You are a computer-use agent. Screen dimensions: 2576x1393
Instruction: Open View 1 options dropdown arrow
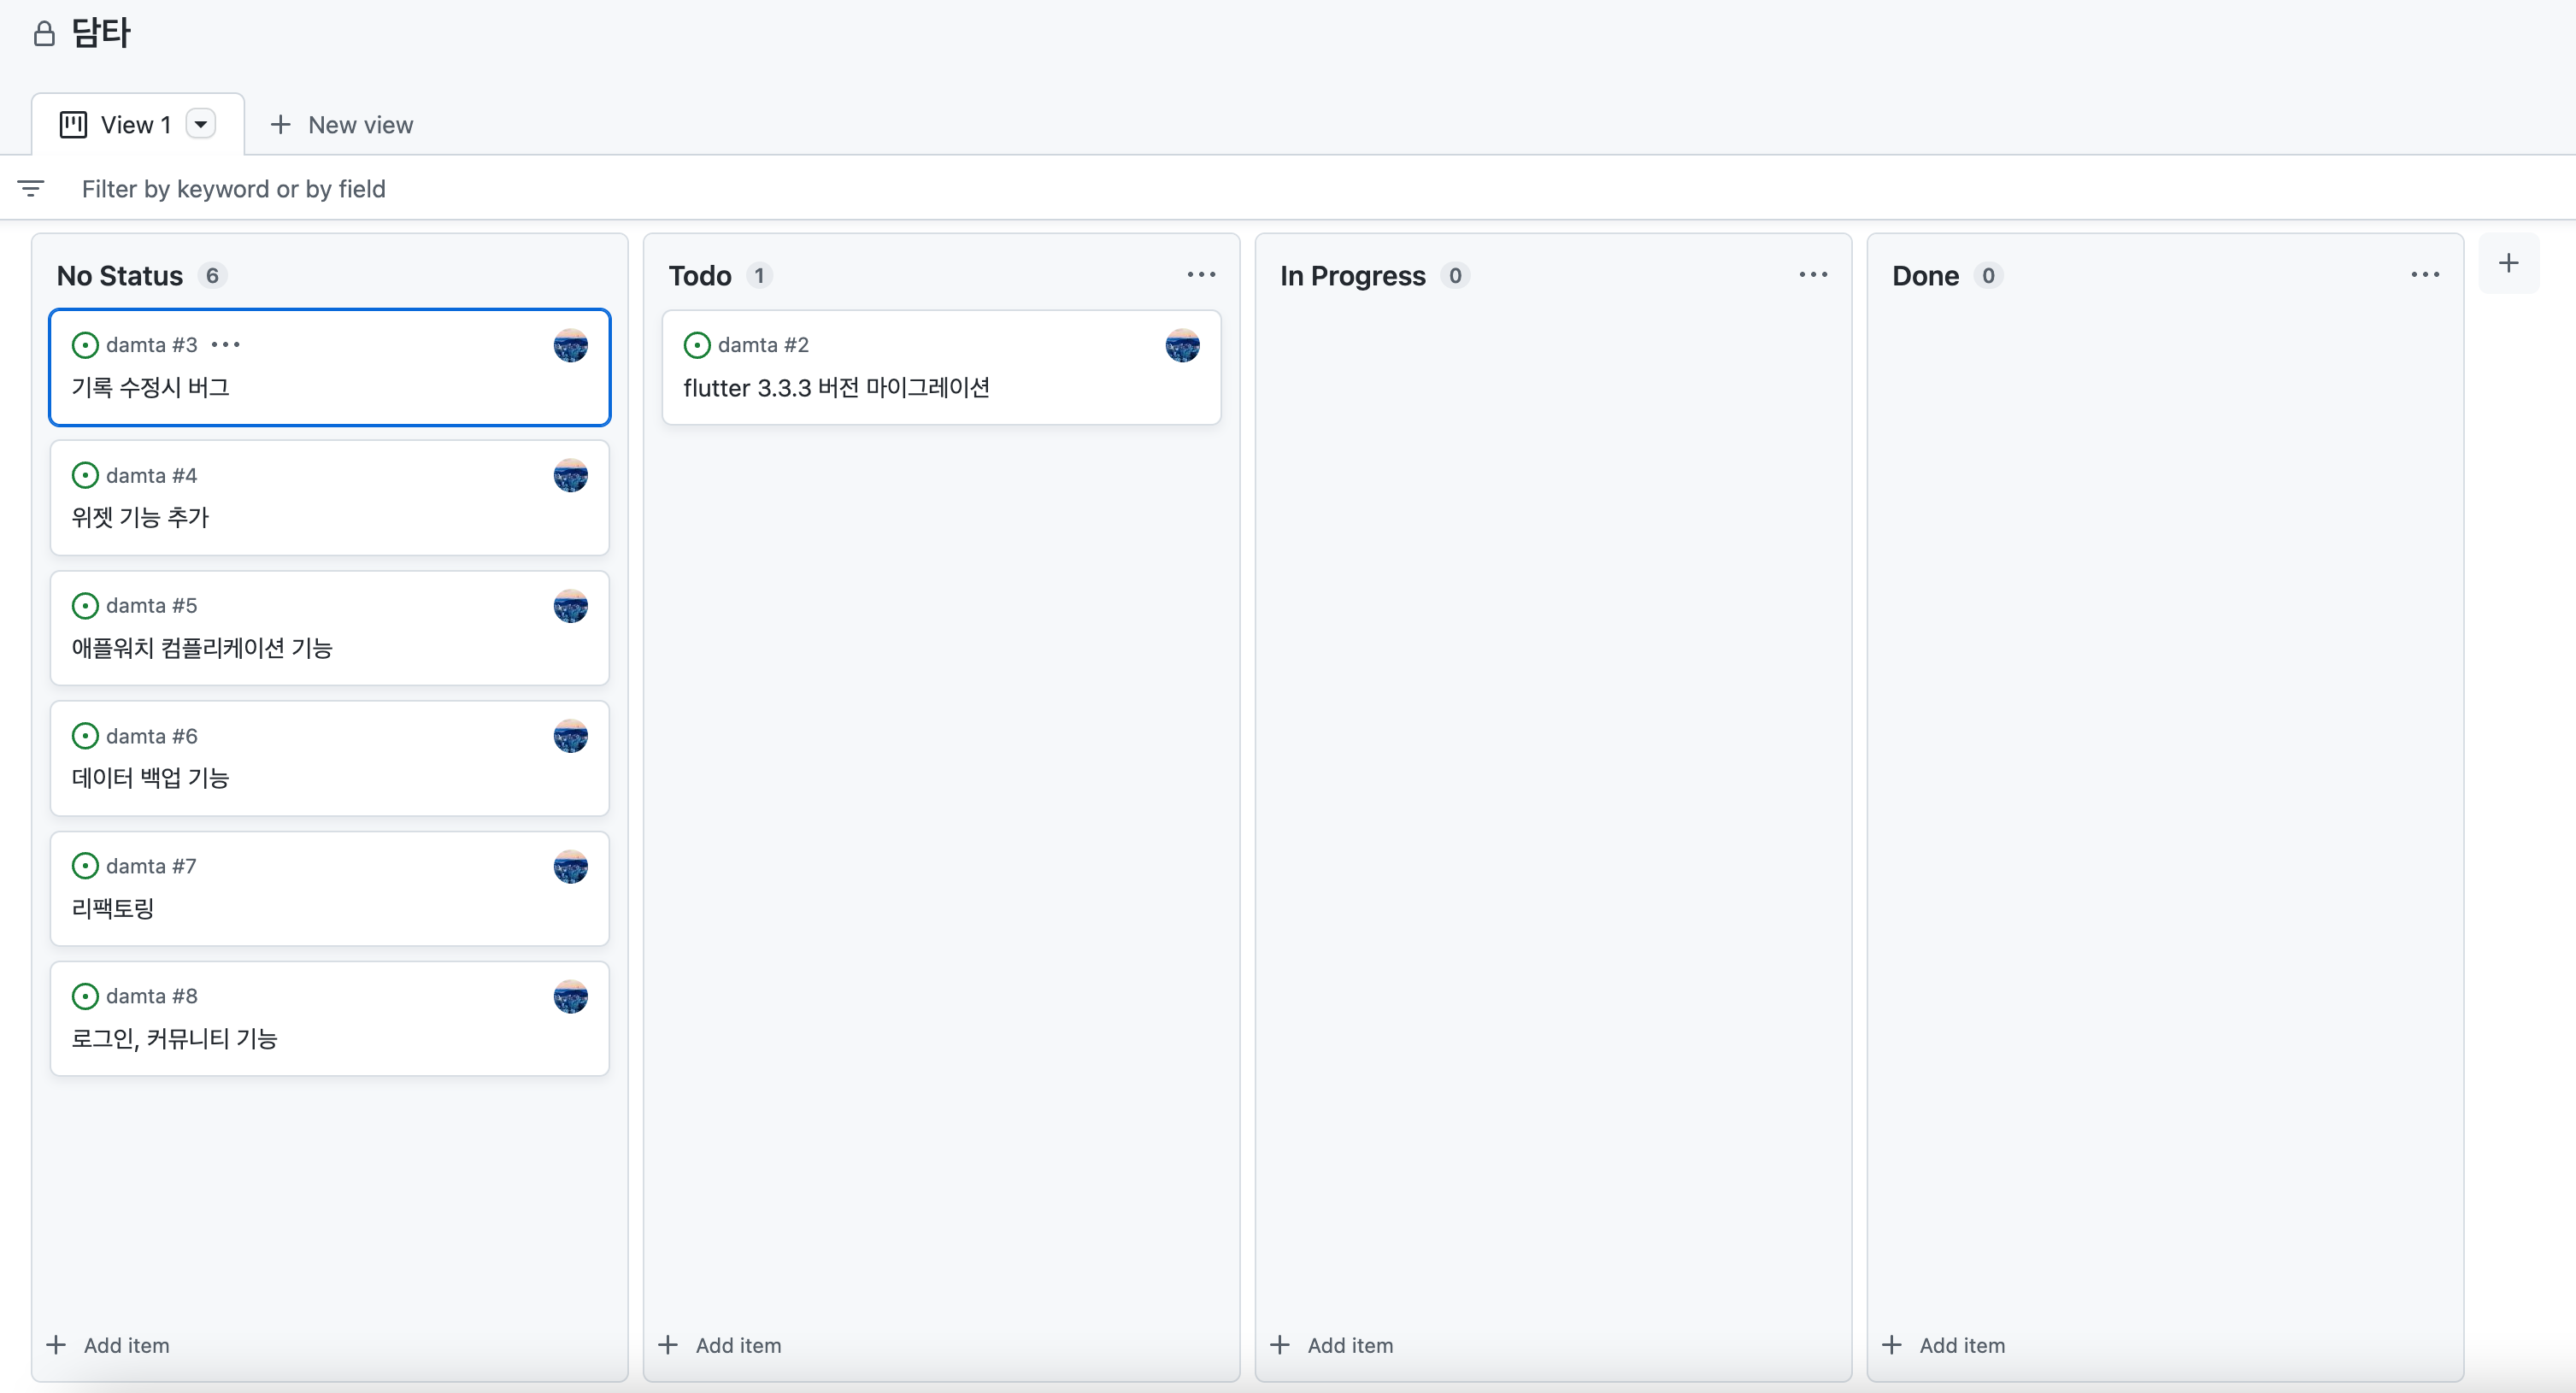(201, 125)
